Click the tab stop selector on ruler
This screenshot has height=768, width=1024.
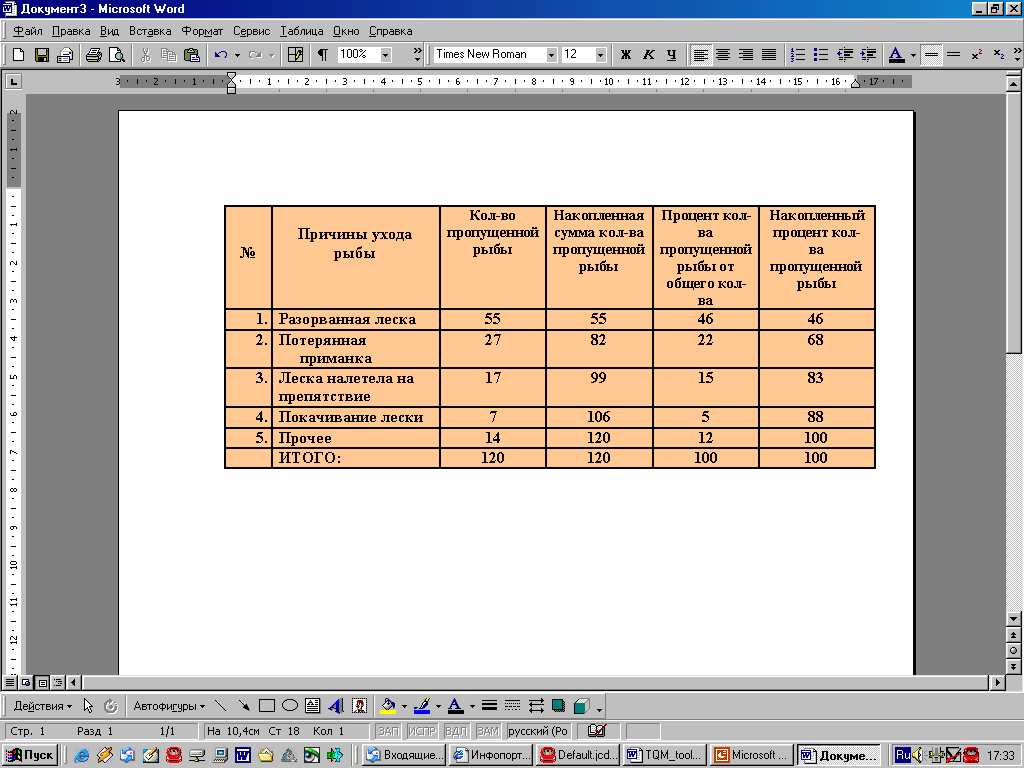13,82
